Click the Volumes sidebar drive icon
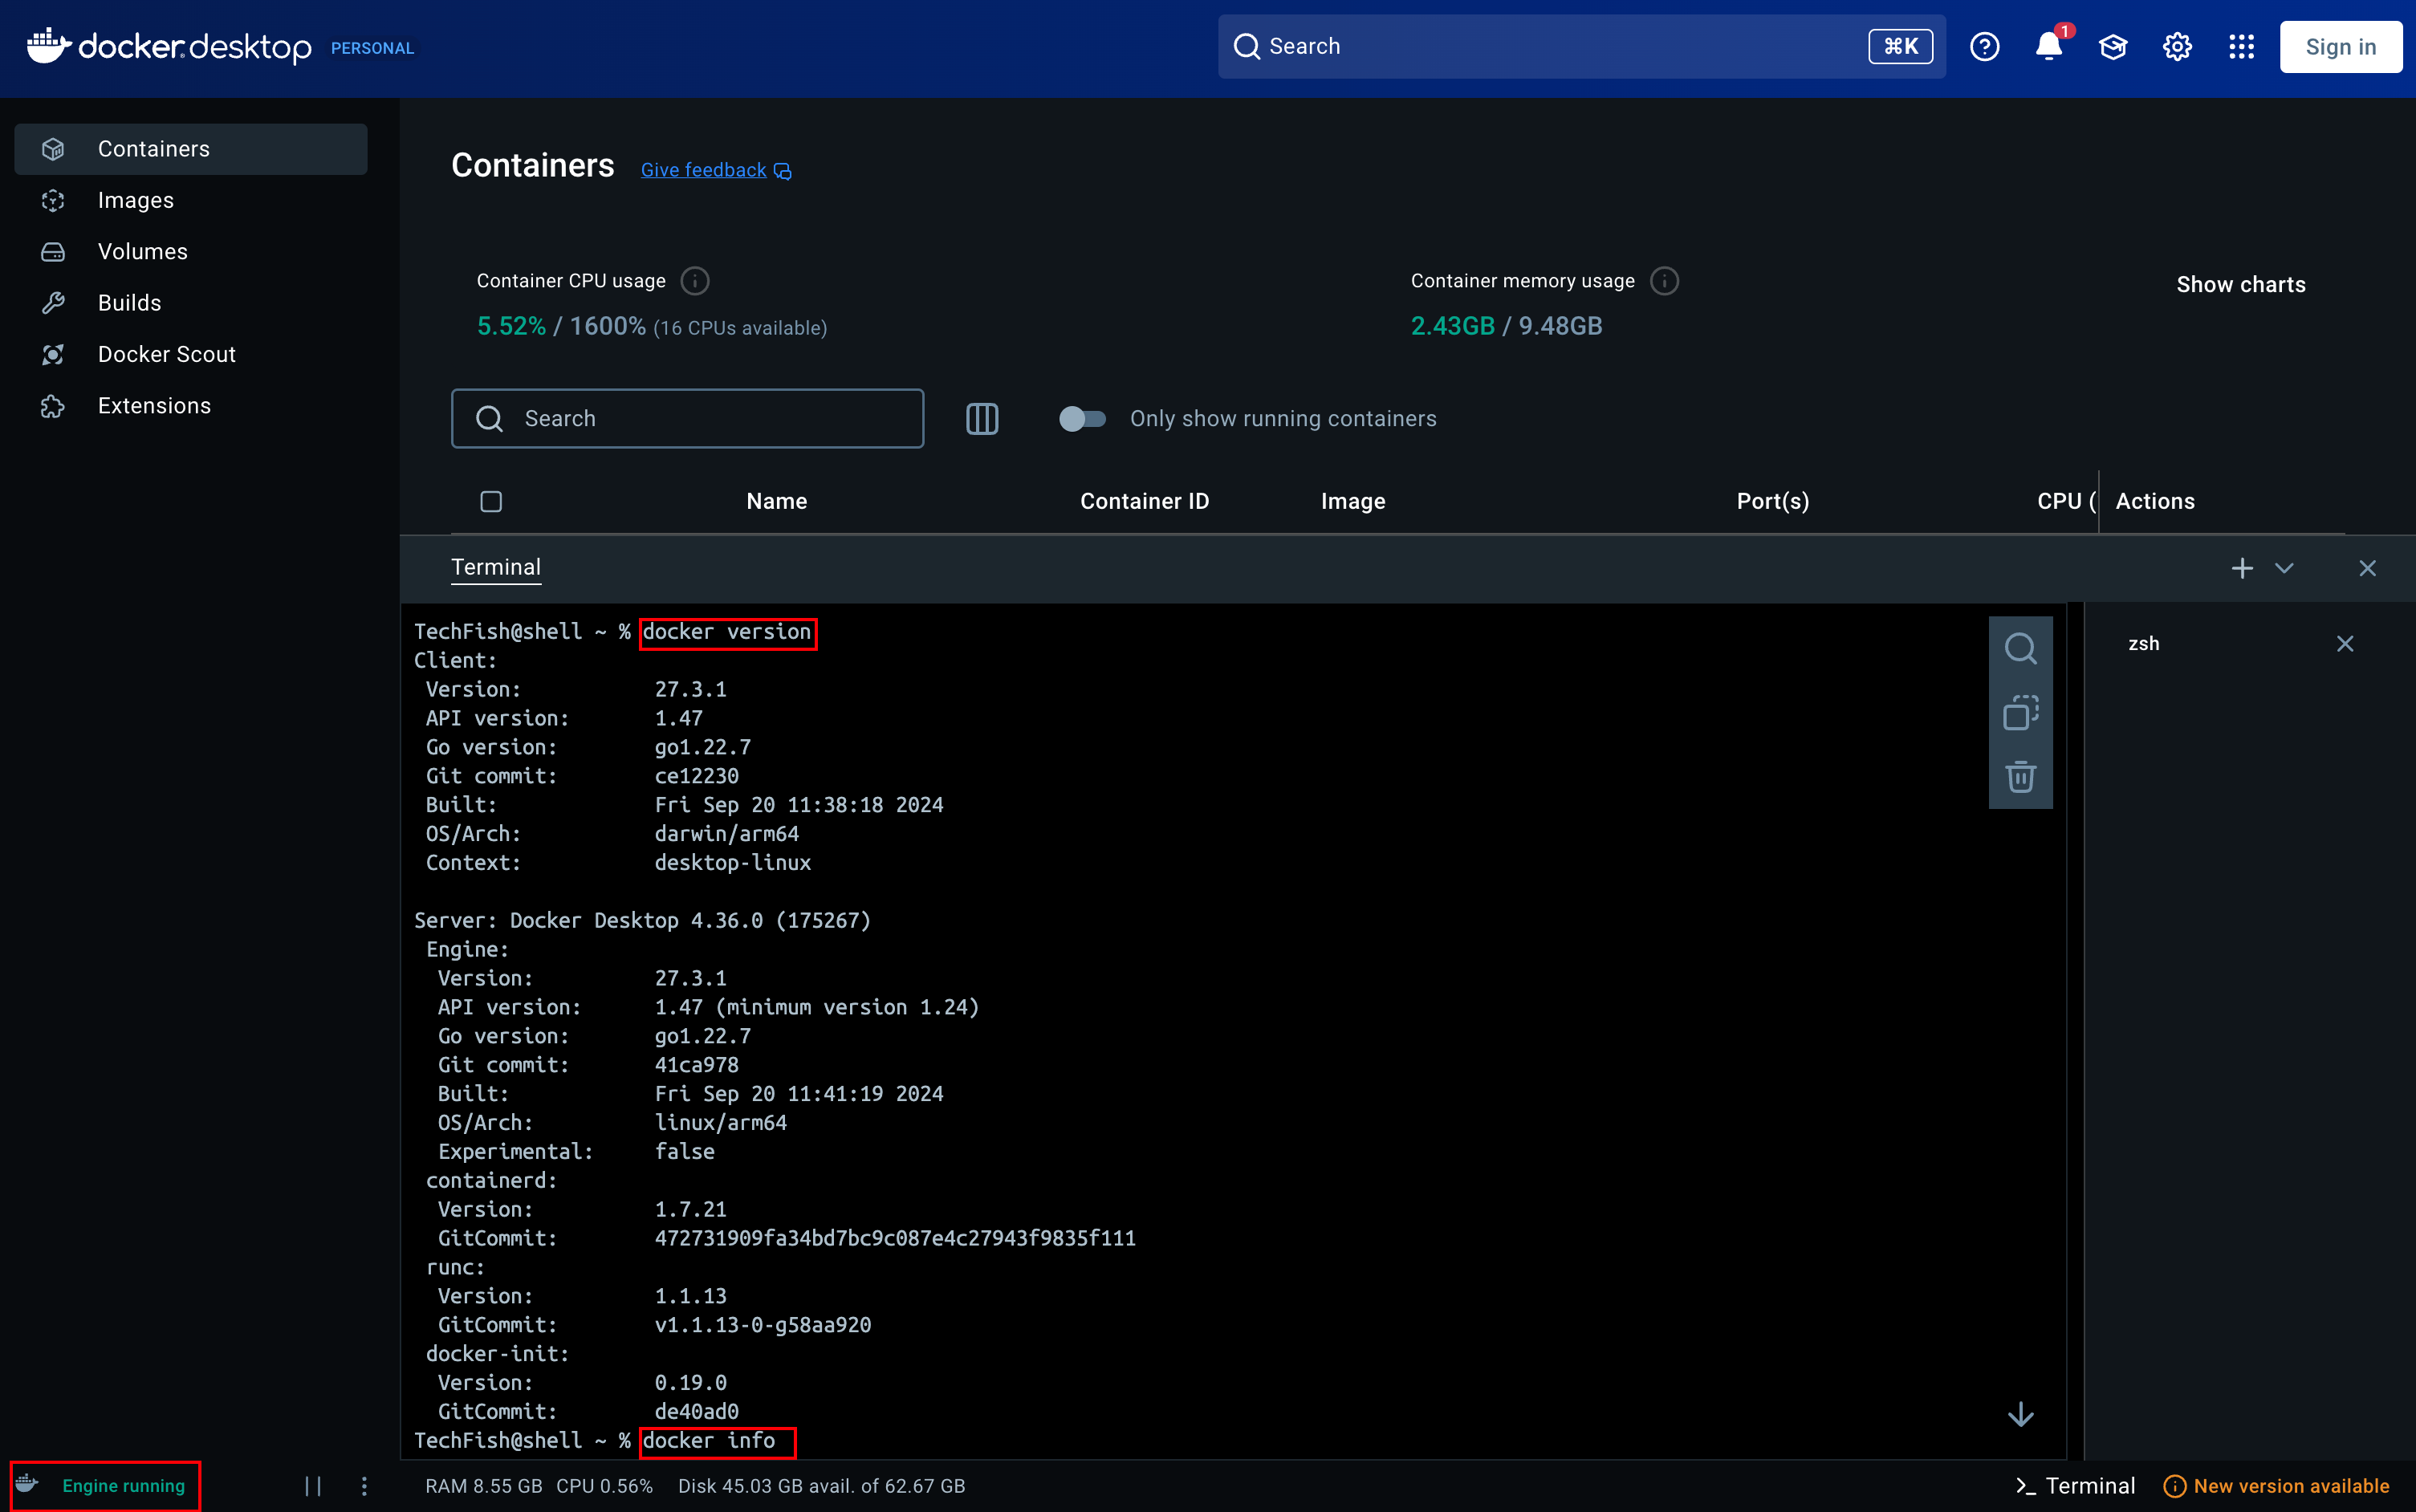 53,252
